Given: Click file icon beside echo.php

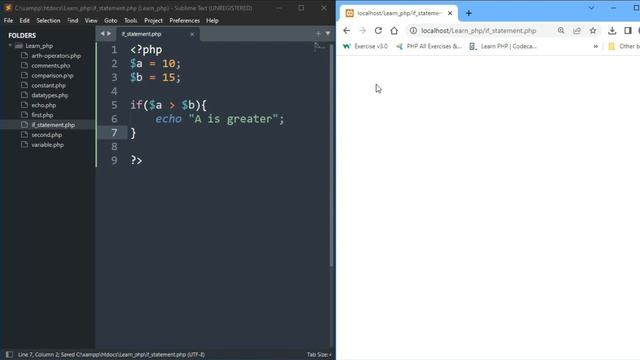Looking at the screenshot, I should click(x=24, y=105).
